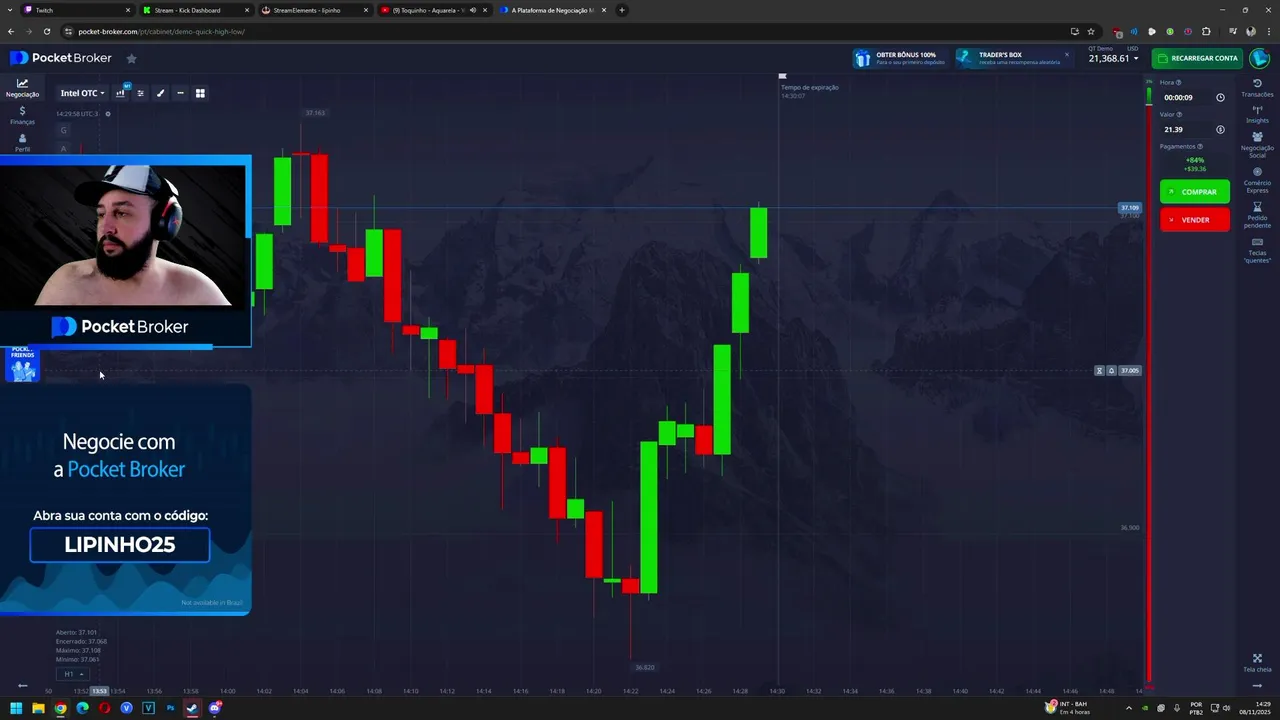Switch to the A Plataforma de Negociação tab
The width and height of the screenshot is (1280, 720).
(x=552, y=10)
